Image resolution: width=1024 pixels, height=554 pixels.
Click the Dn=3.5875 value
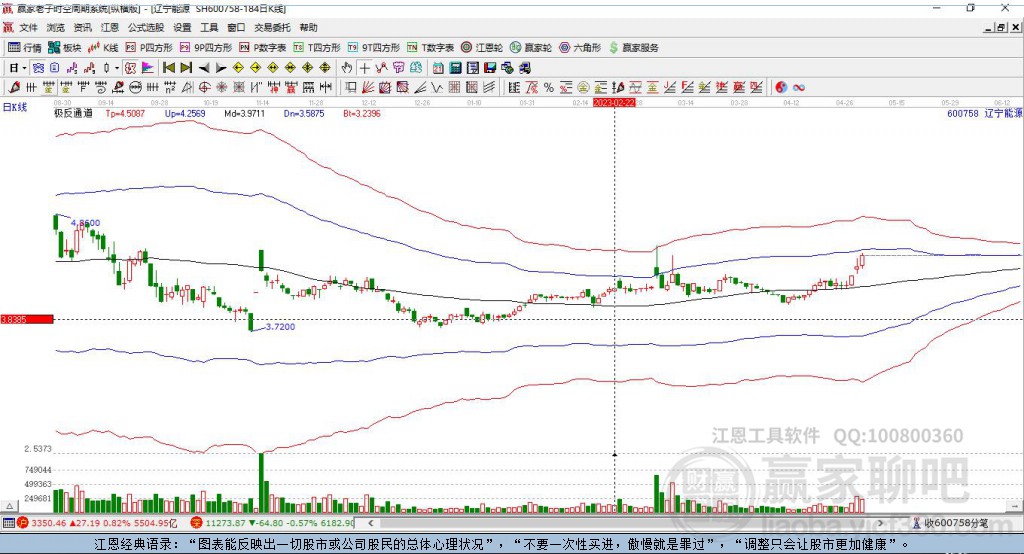click(304, 113)
